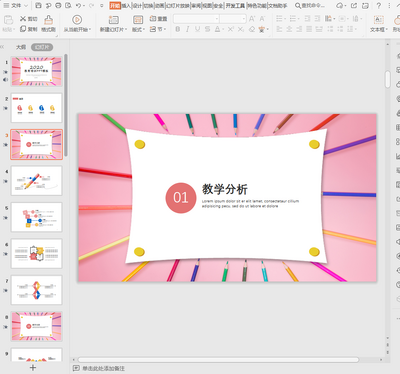
Task: Select slide 5 thumbnail
Action: [x=36, y=217]
